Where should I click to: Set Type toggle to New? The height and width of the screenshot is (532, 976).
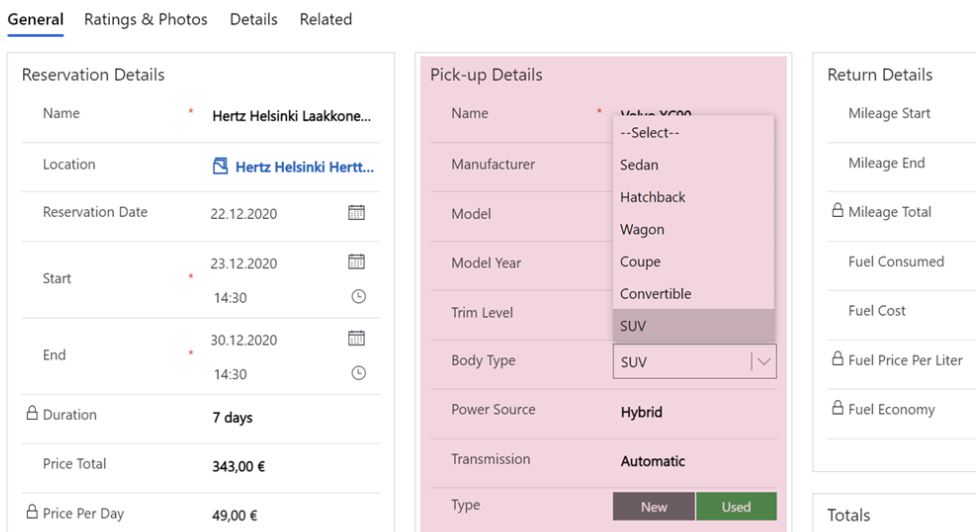654,506
